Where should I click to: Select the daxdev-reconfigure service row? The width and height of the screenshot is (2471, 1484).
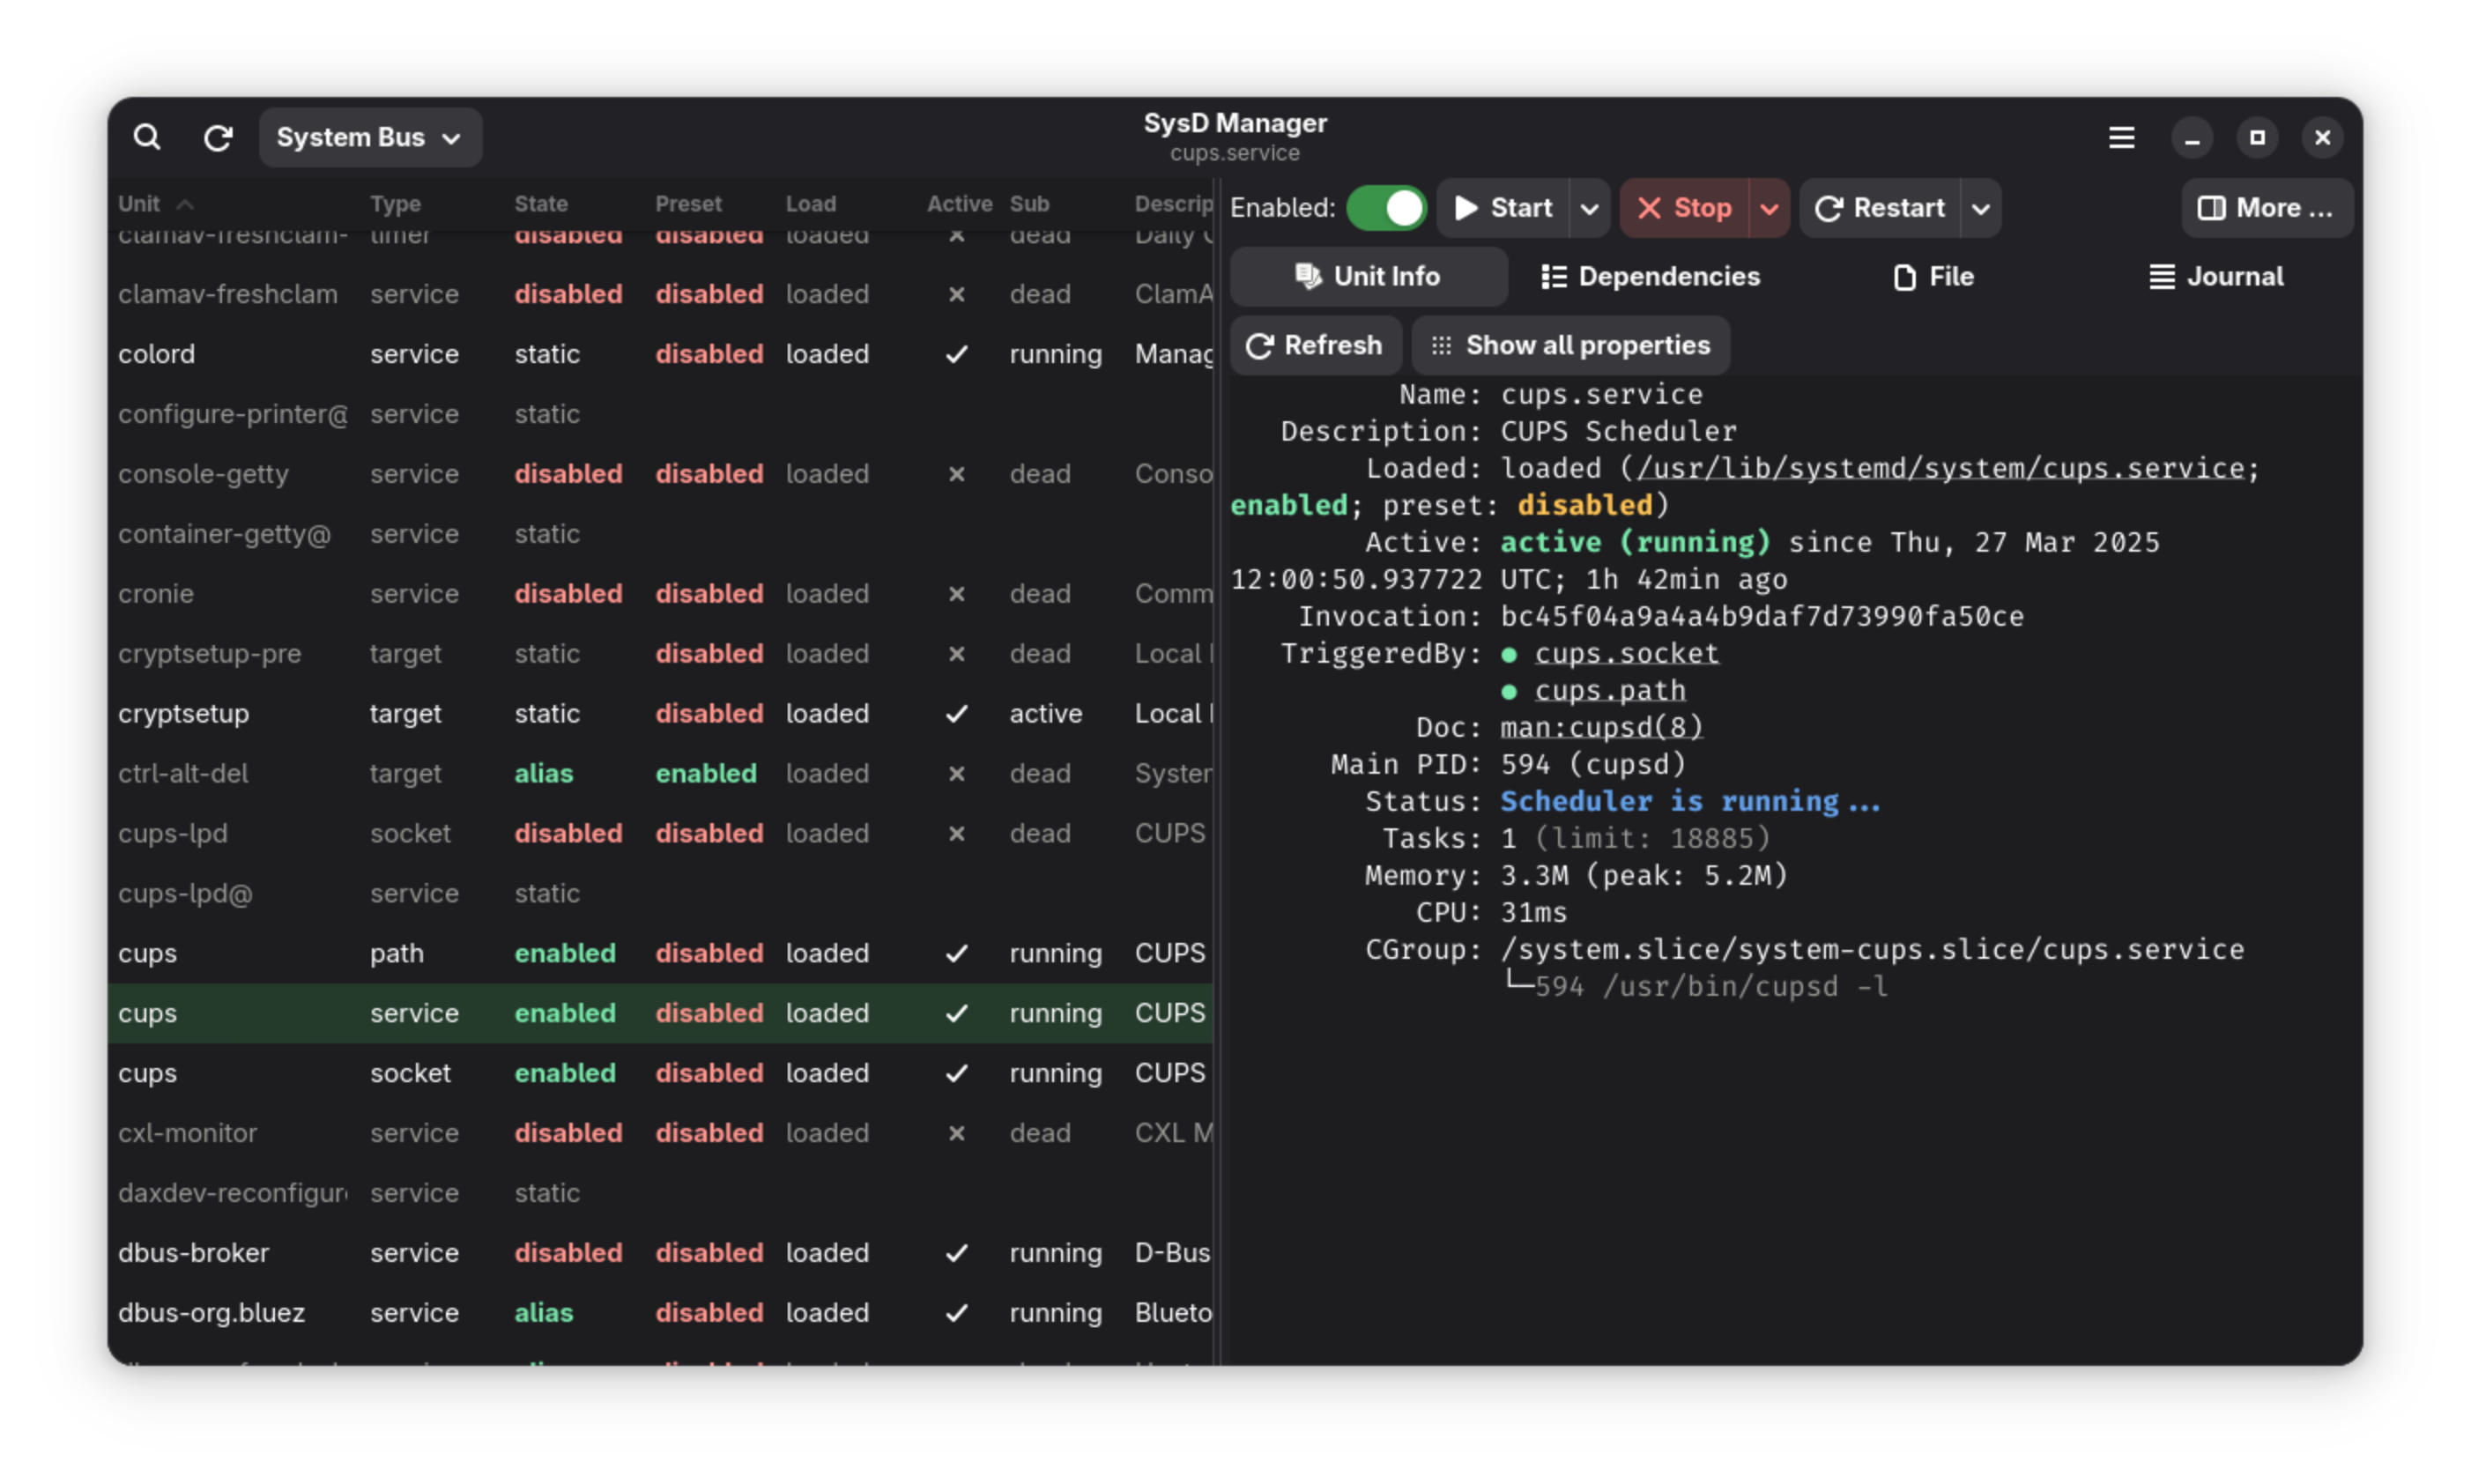click(660, 1193)
